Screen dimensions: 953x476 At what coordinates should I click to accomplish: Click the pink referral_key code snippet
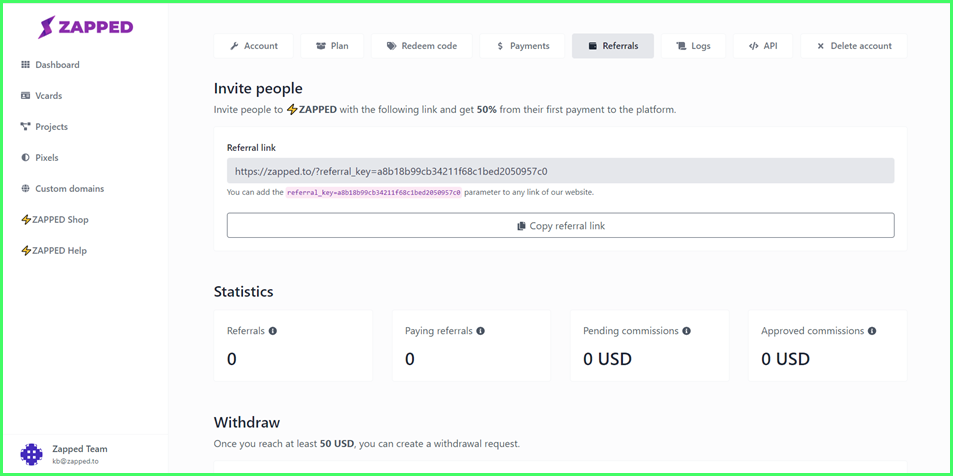[x=374, y=193]
